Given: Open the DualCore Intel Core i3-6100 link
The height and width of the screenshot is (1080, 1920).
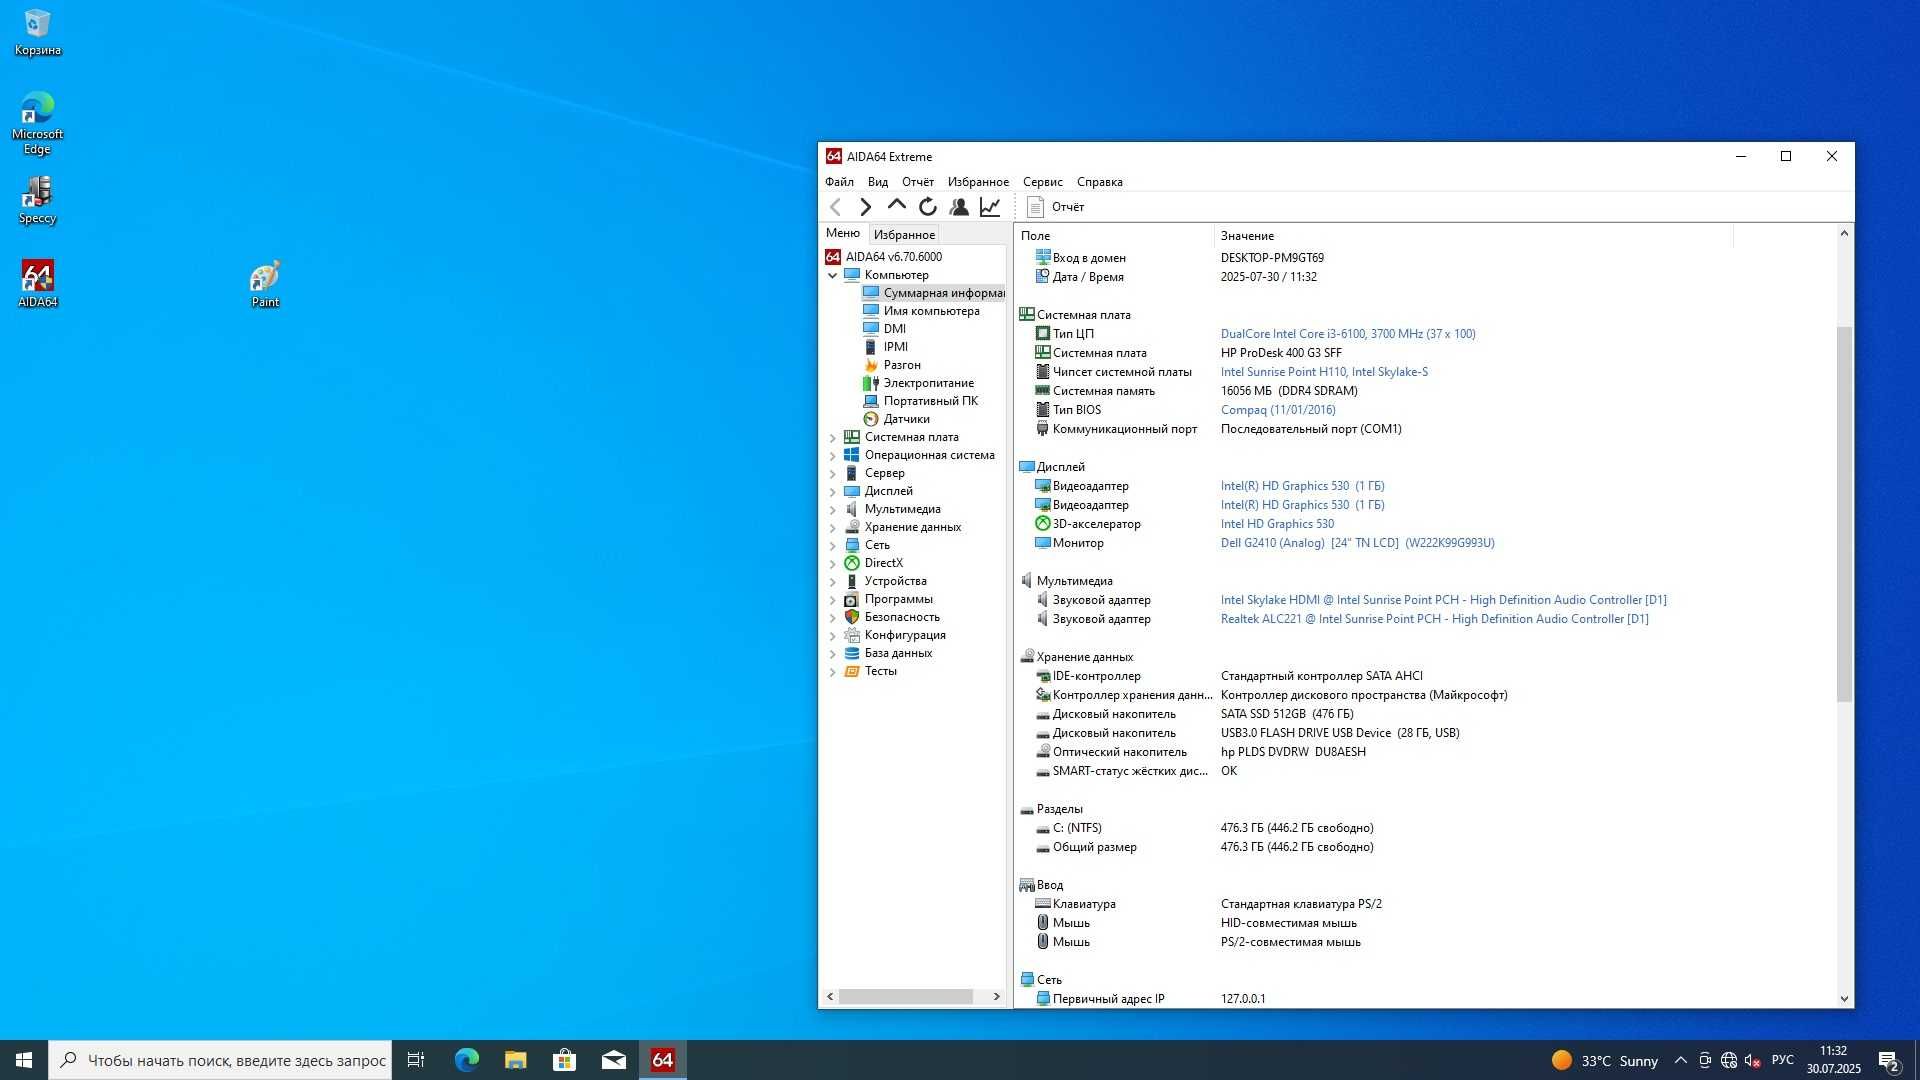Looking at the screenshot, I should pyautogui.click(x=1348, y=334).
